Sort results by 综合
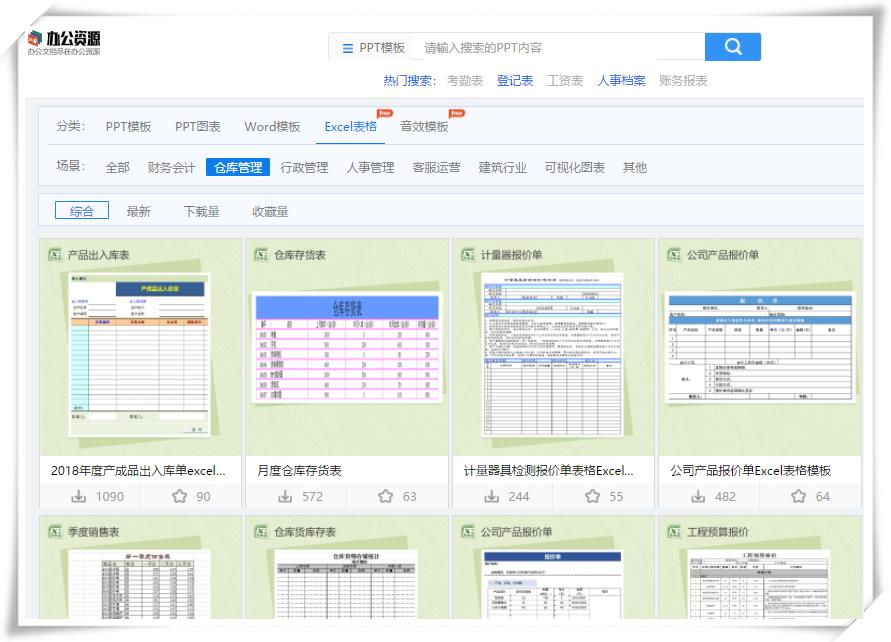Screen dimensions: 891x642 click(x=82, y=211)
